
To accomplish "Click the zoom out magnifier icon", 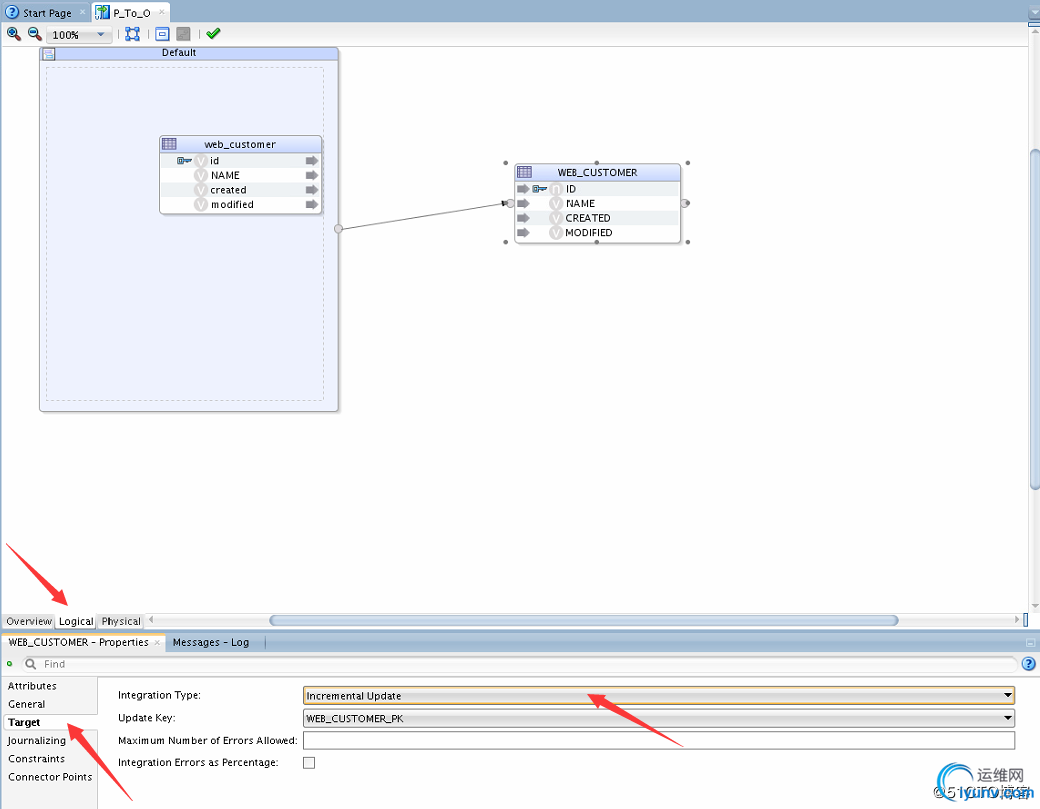I will (x=34, y=33).
